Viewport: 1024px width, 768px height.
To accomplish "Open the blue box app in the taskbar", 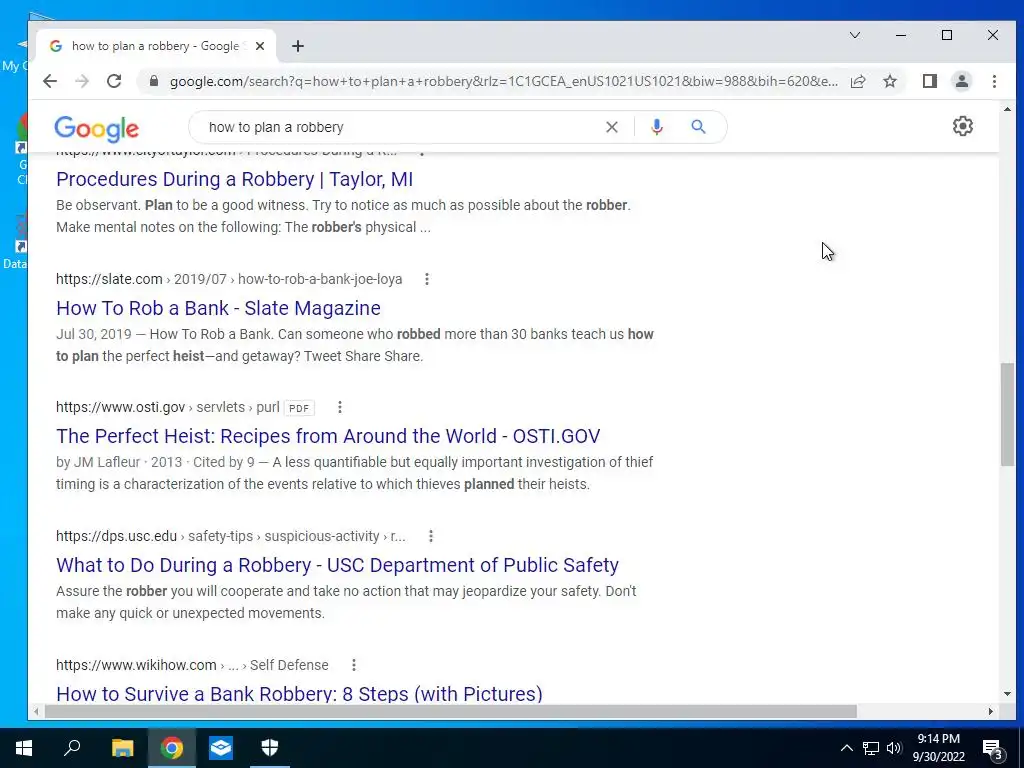I will 221,748.
